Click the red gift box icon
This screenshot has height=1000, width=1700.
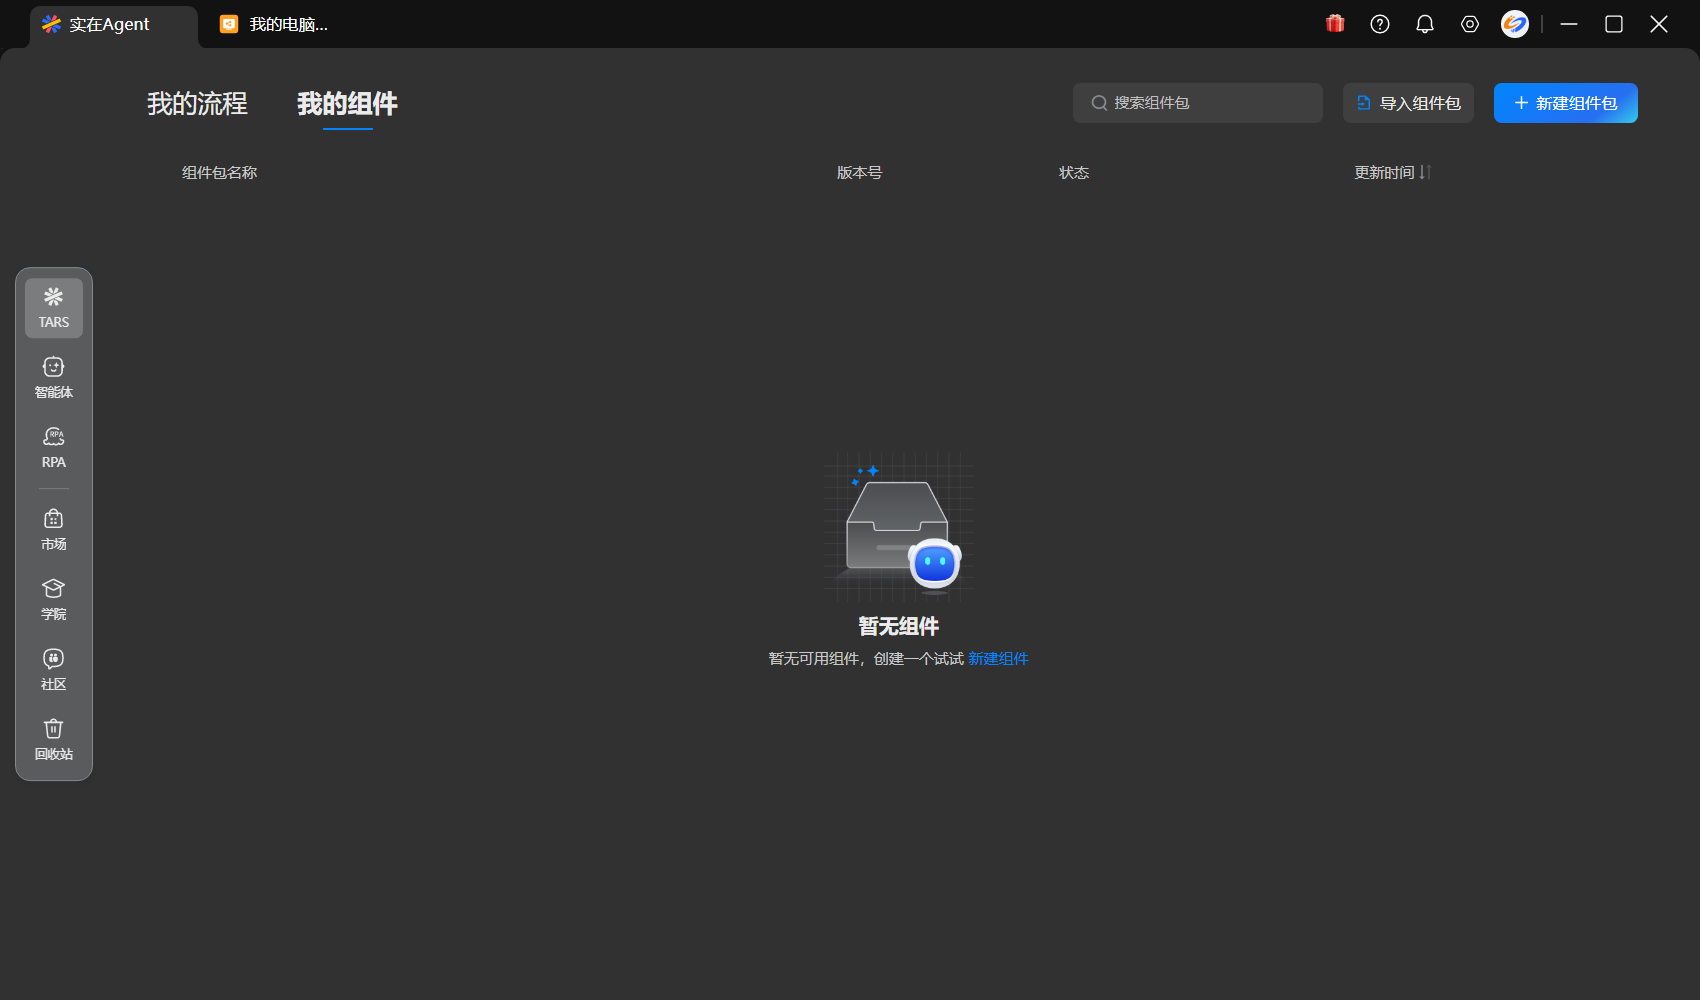1335,24
